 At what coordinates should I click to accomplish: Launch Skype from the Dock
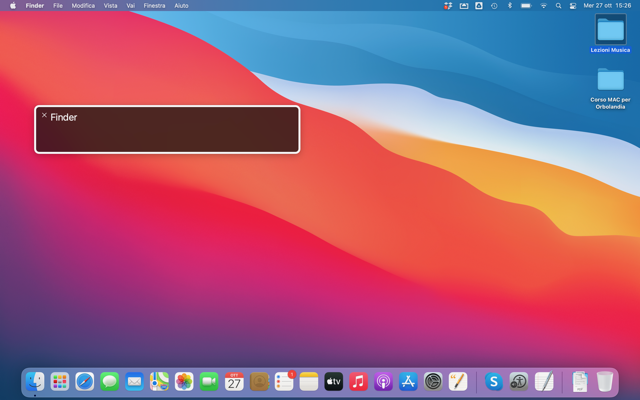coord(494,382)
